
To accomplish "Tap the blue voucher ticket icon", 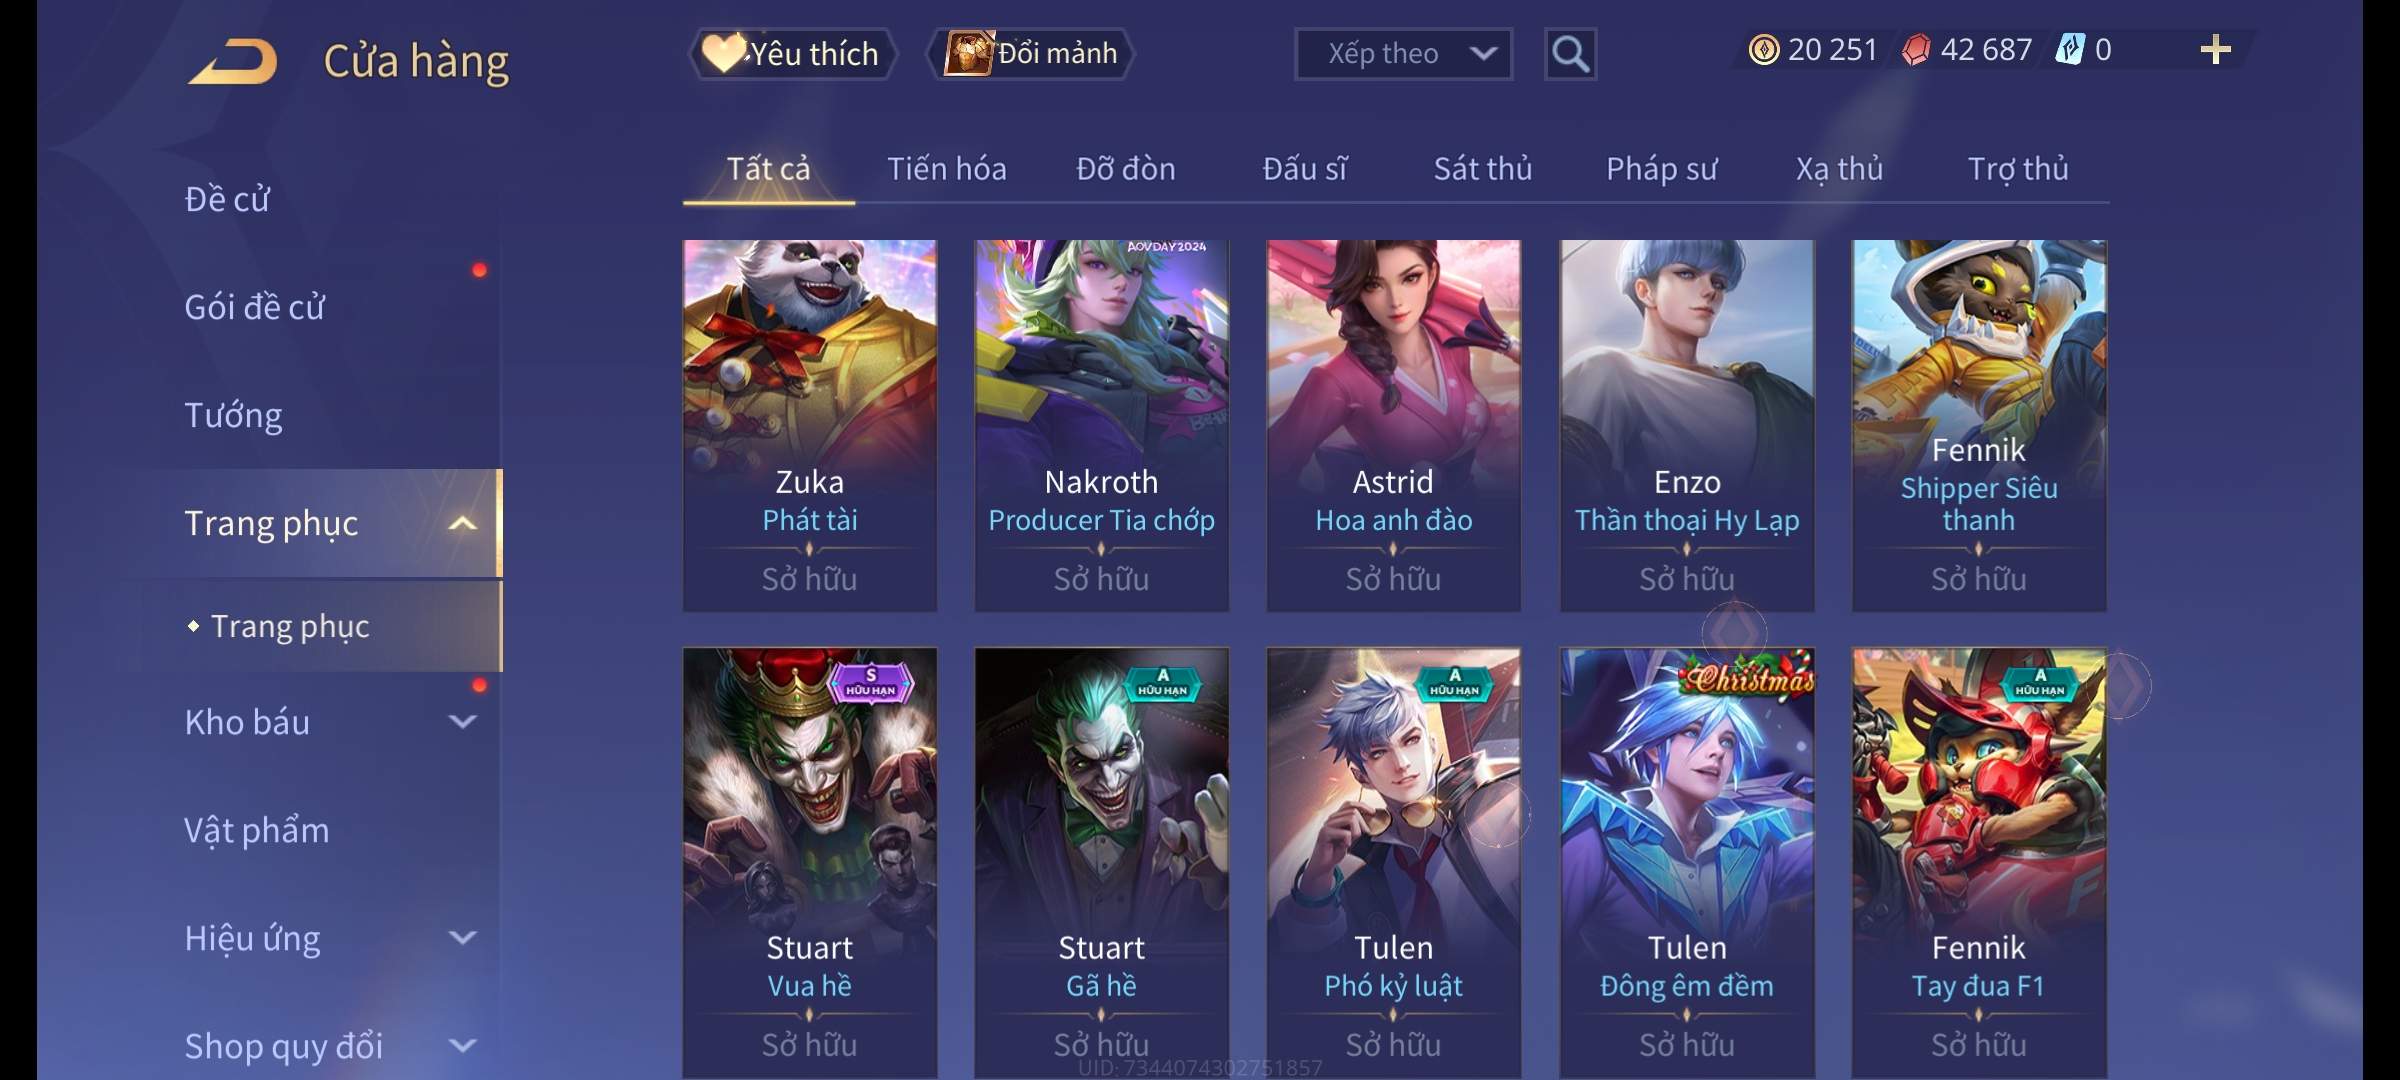I will [2069, 50].
